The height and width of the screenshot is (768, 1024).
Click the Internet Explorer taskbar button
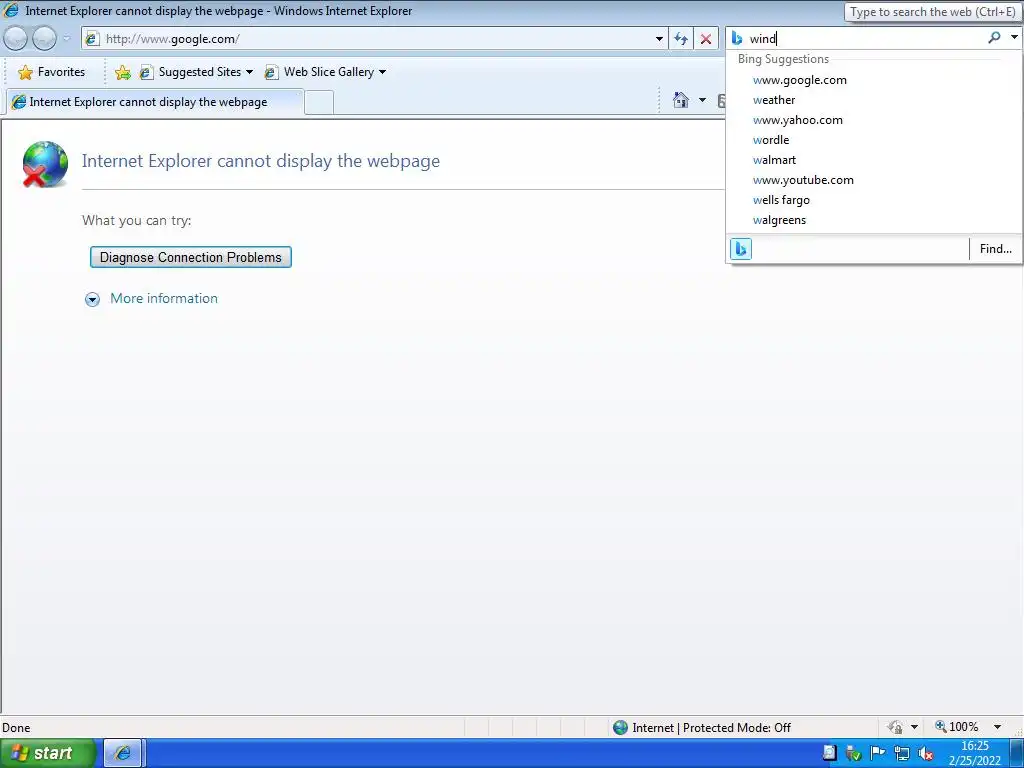click(x=122, y=753)
